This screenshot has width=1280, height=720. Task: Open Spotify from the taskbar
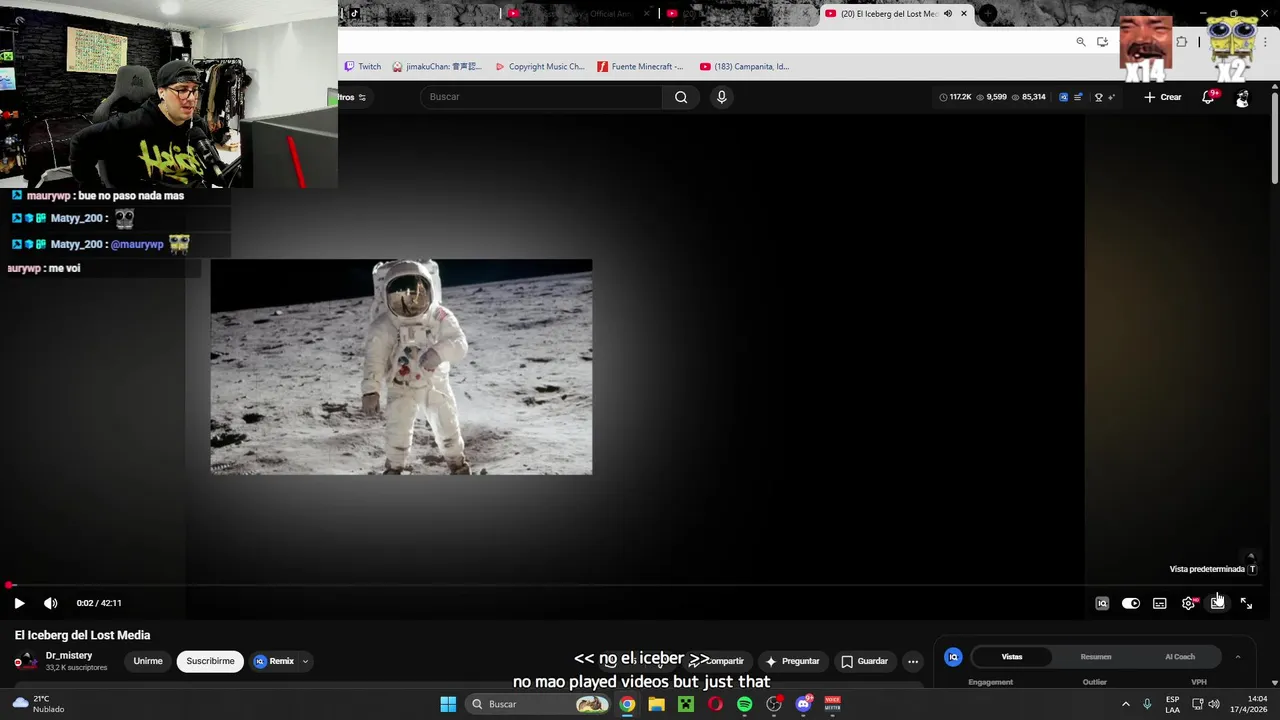coord(744,704)
